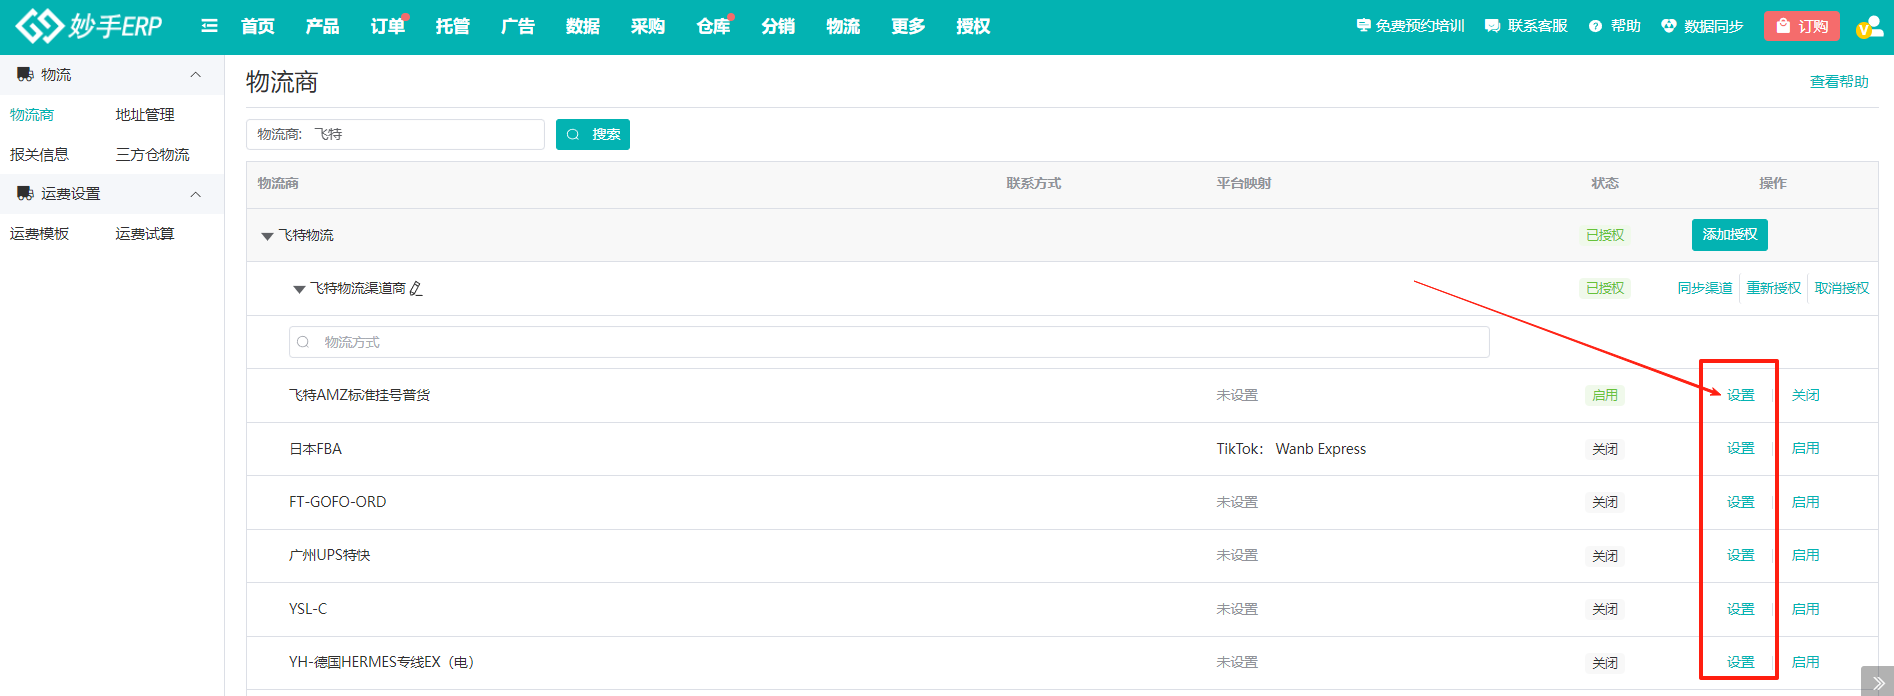Open the 帮助 link in header
The image size is (1894, 696).
click(x=1615, y=26)
